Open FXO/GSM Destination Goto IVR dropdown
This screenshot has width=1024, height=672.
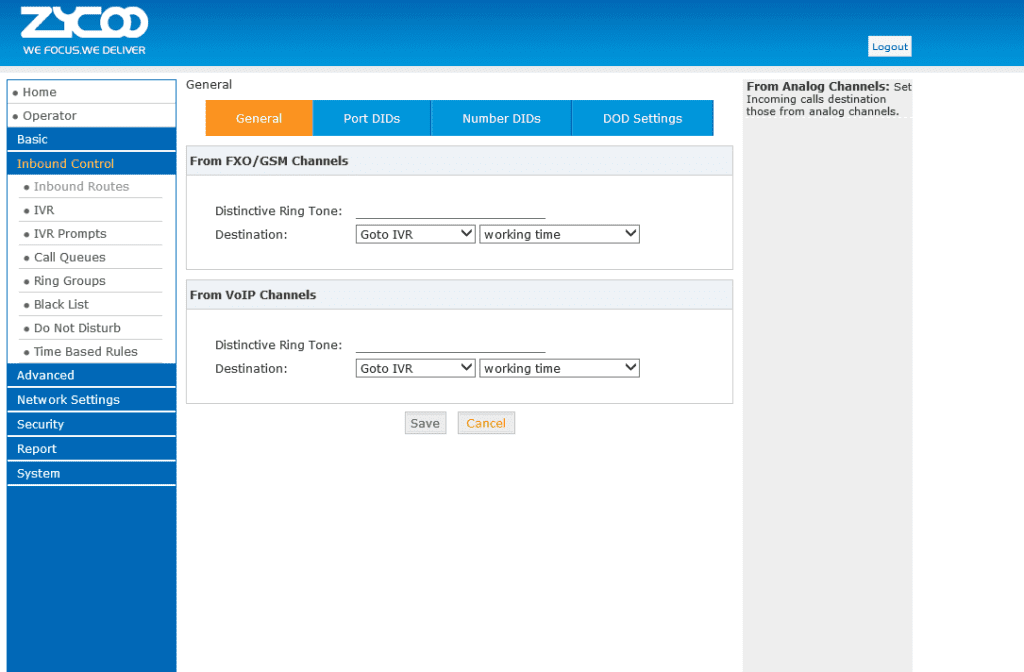415,234
